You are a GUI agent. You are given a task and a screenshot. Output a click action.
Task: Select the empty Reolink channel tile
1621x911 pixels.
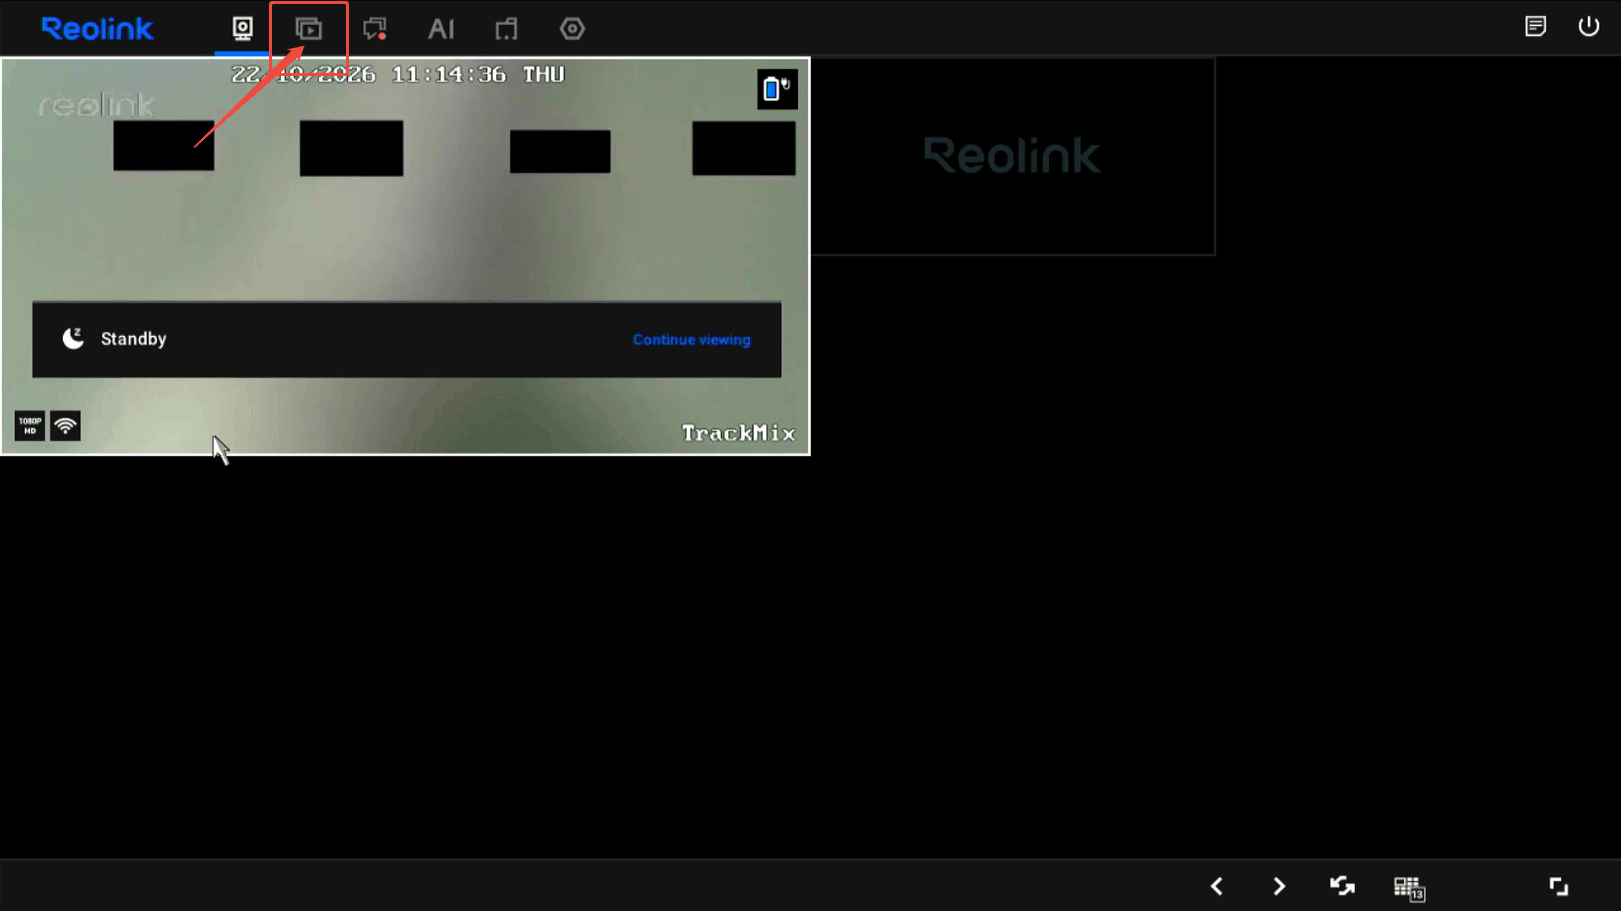coord(1013,156)
